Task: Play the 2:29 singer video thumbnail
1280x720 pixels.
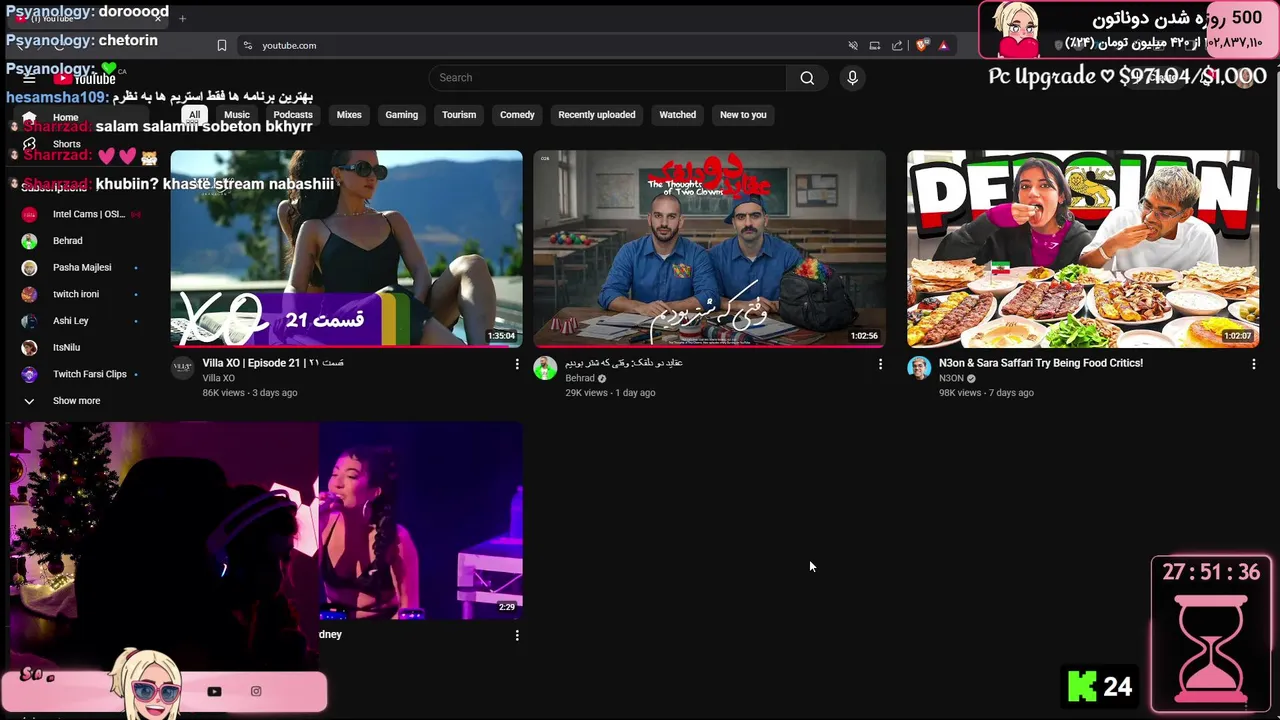Action: click(x=421, y=520)
